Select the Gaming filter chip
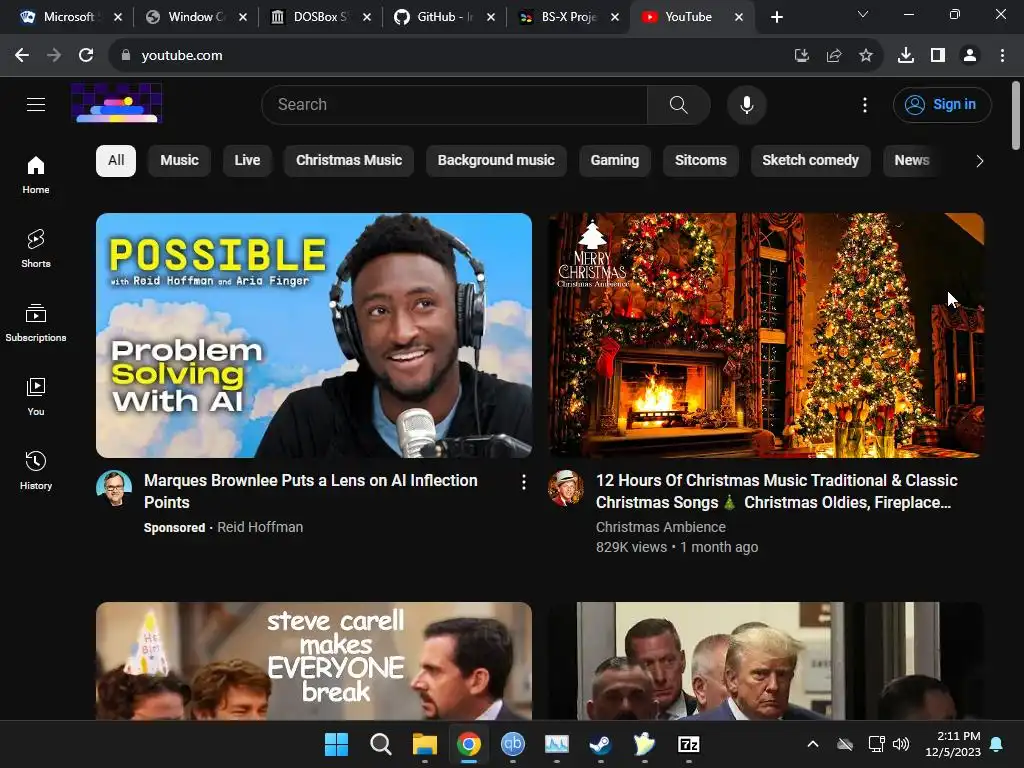The image size is (1024, 768). [615, 161]
